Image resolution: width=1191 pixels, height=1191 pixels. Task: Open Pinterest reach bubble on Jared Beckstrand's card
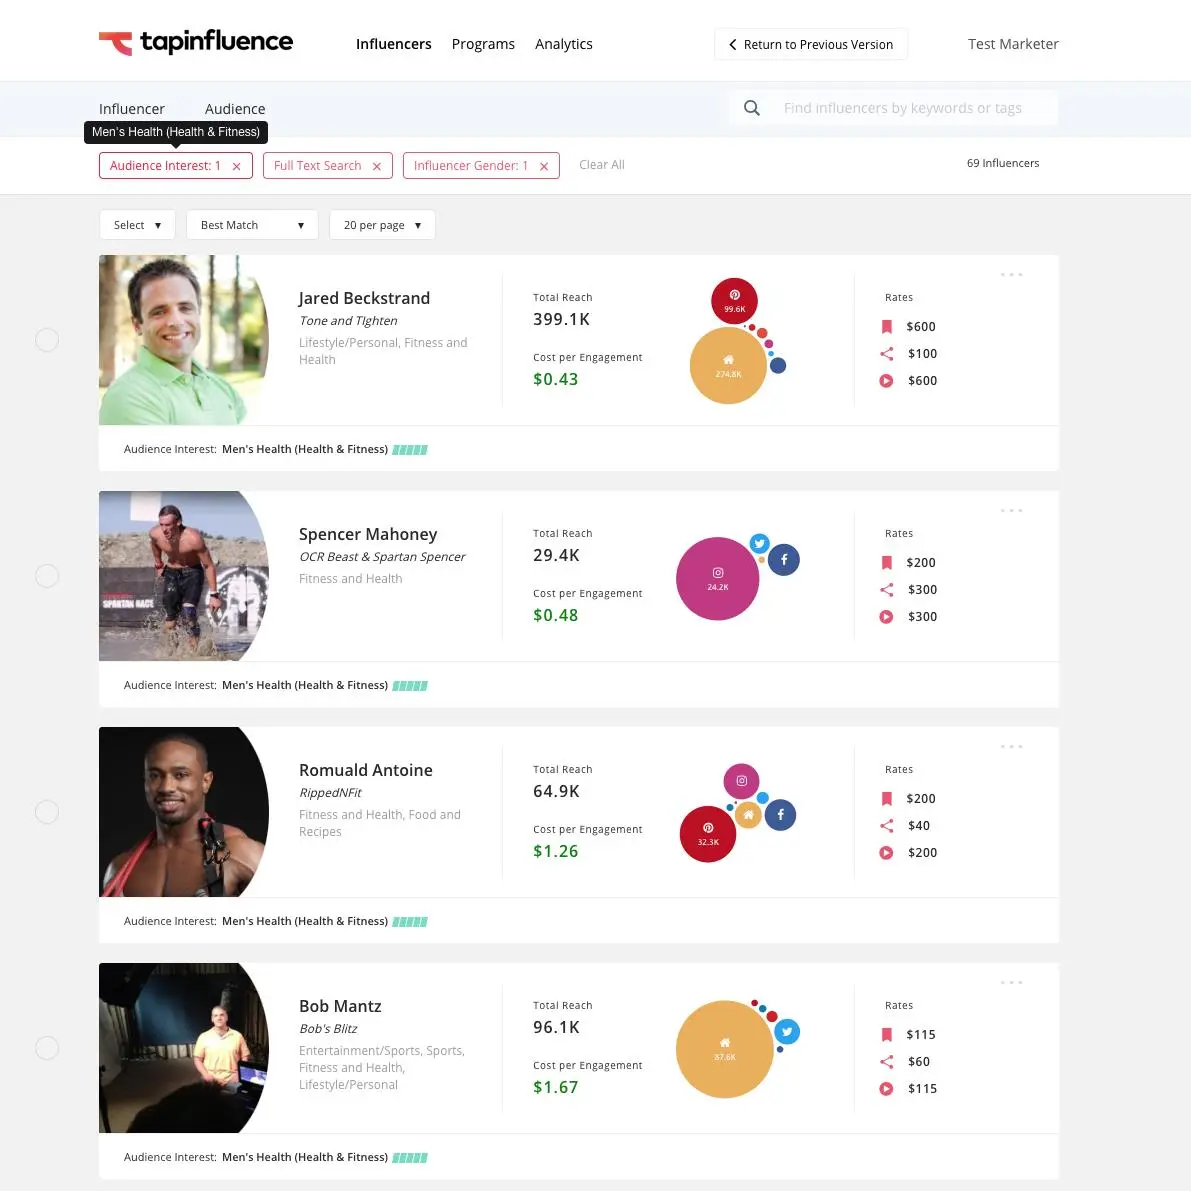(735, 300)
